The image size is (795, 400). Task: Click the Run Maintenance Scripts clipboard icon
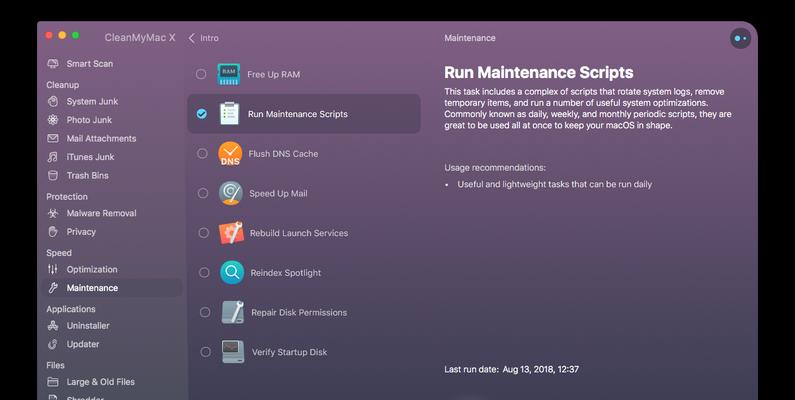(229, 114)
